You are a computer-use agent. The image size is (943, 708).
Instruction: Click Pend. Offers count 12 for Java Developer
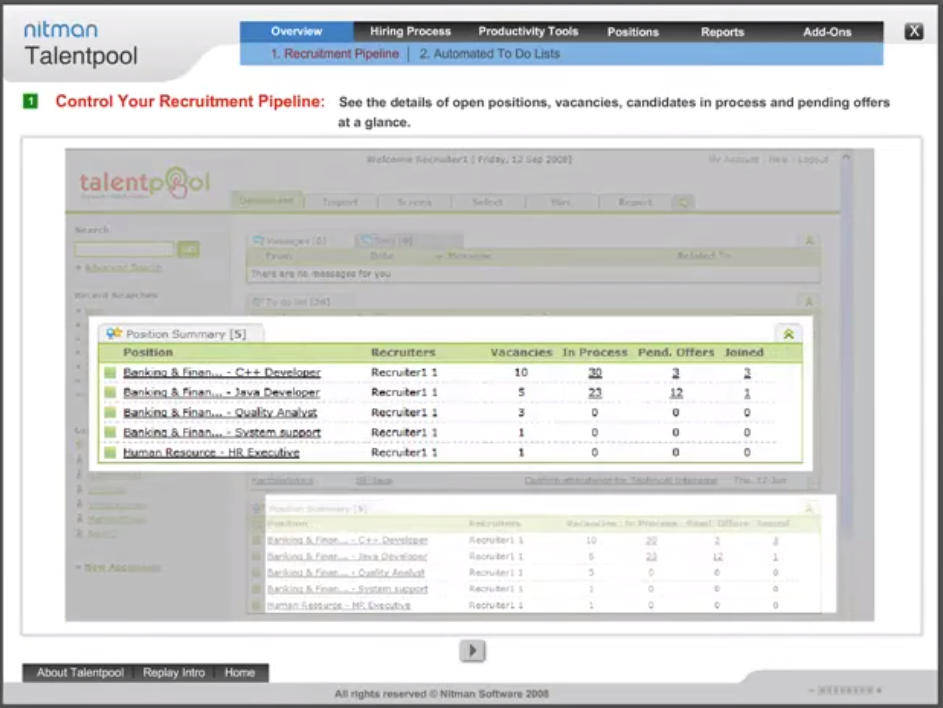click(x=676, y=392)
